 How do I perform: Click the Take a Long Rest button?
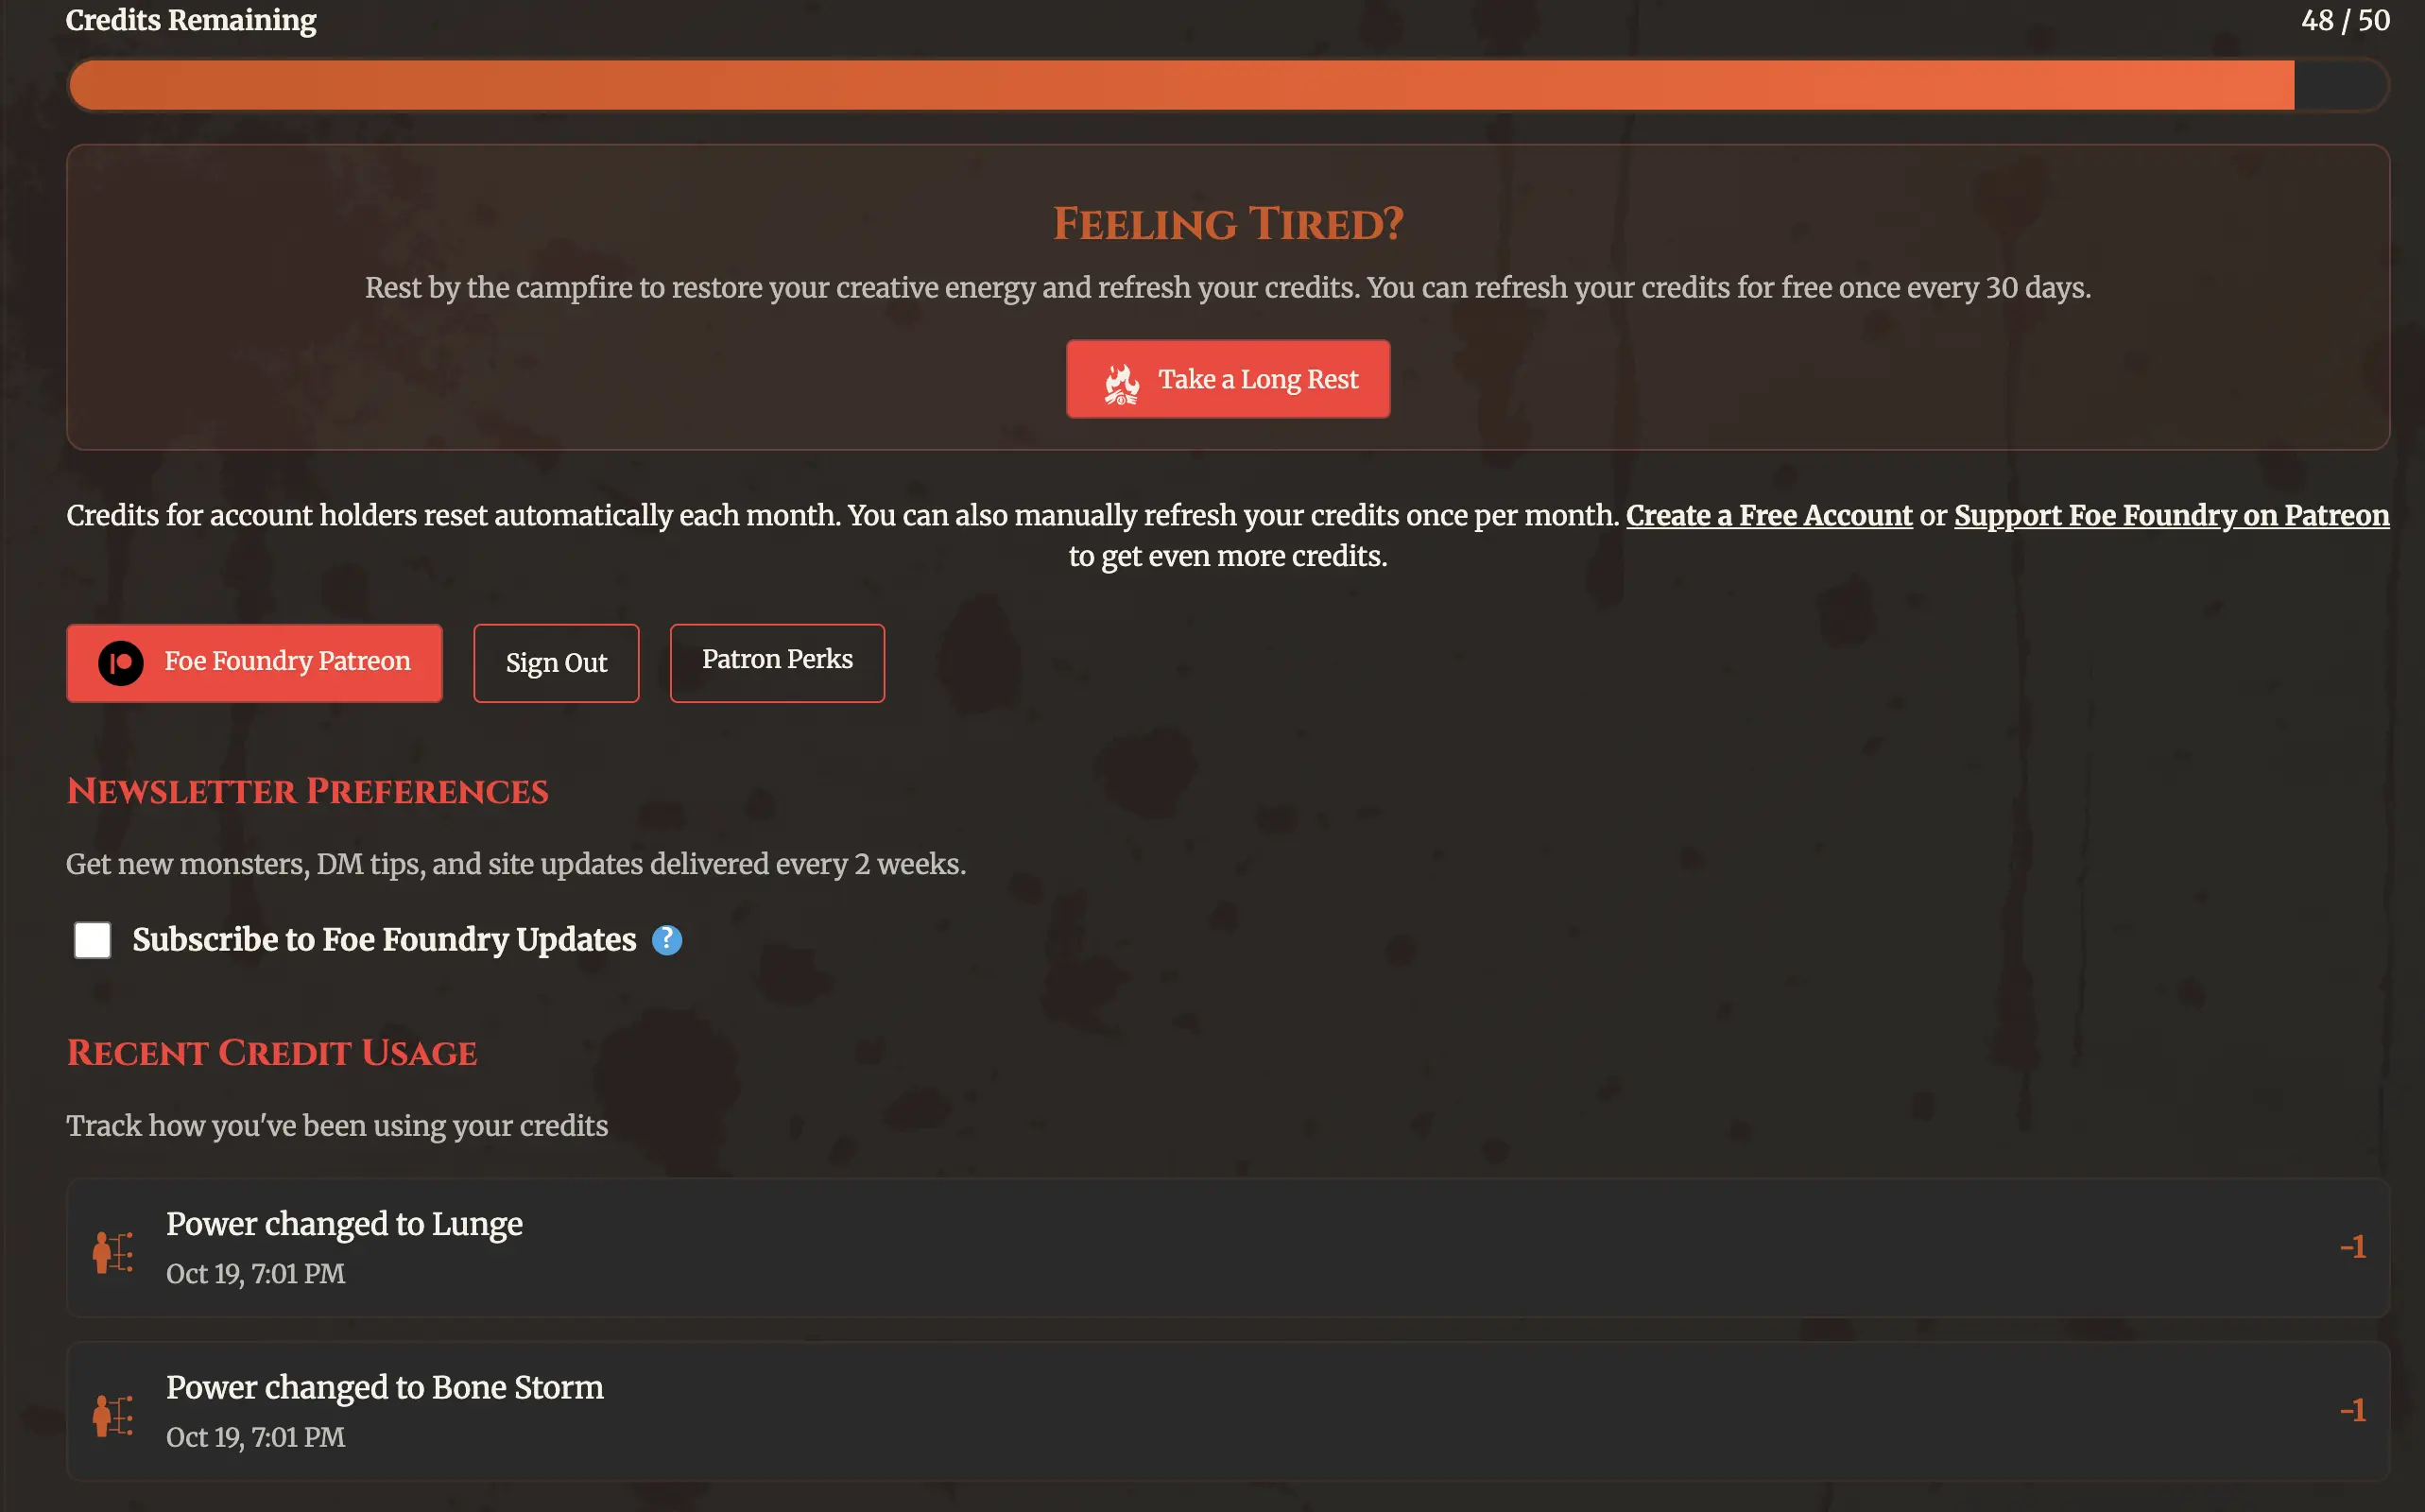point(1228,379)
